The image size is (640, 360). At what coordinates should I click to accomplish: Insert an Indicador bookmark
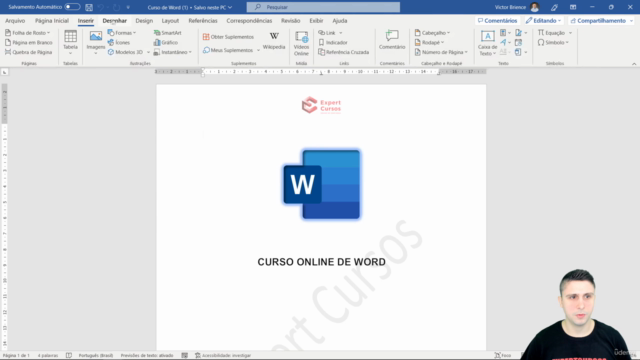(333, 42)
